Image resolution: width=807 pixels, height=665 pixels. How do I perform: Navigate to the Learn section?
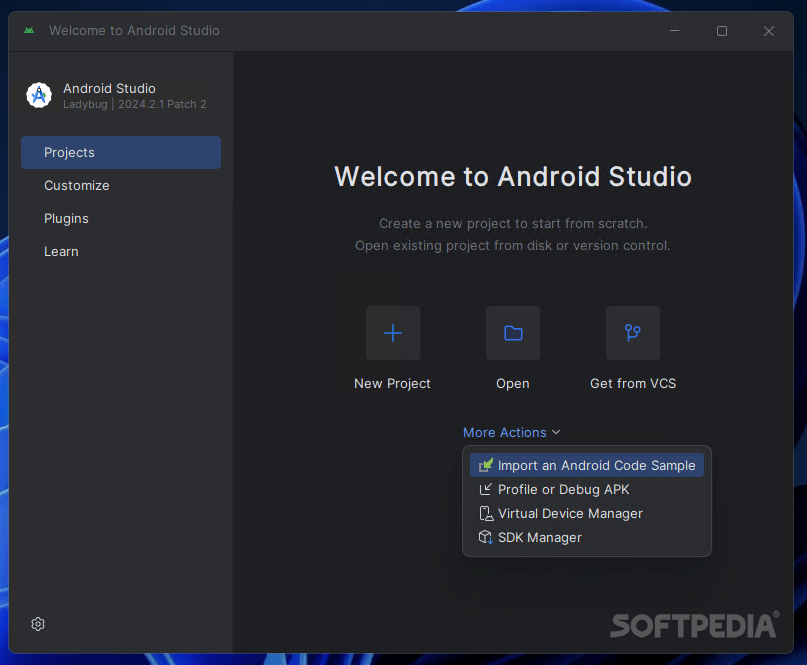coord(61,251)
